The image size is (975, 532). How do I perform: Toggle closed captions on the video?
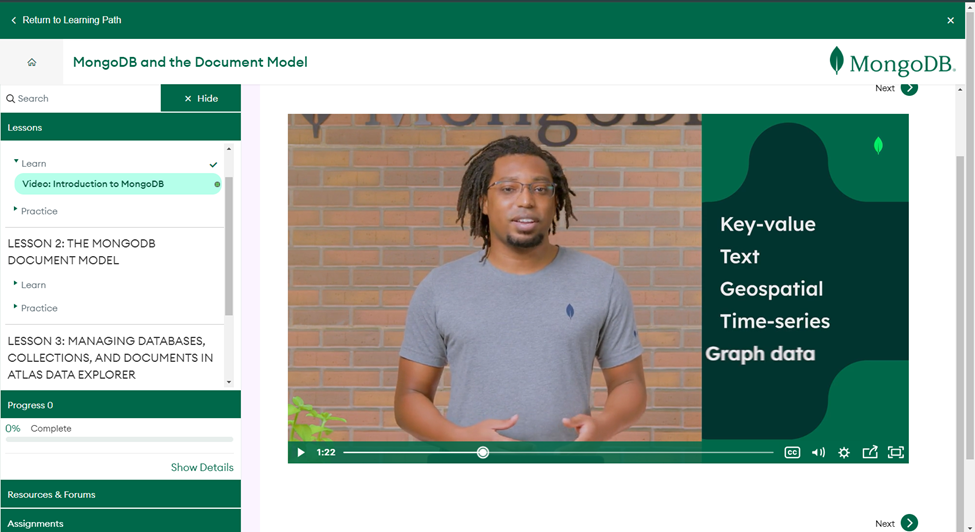click(792, 452)
